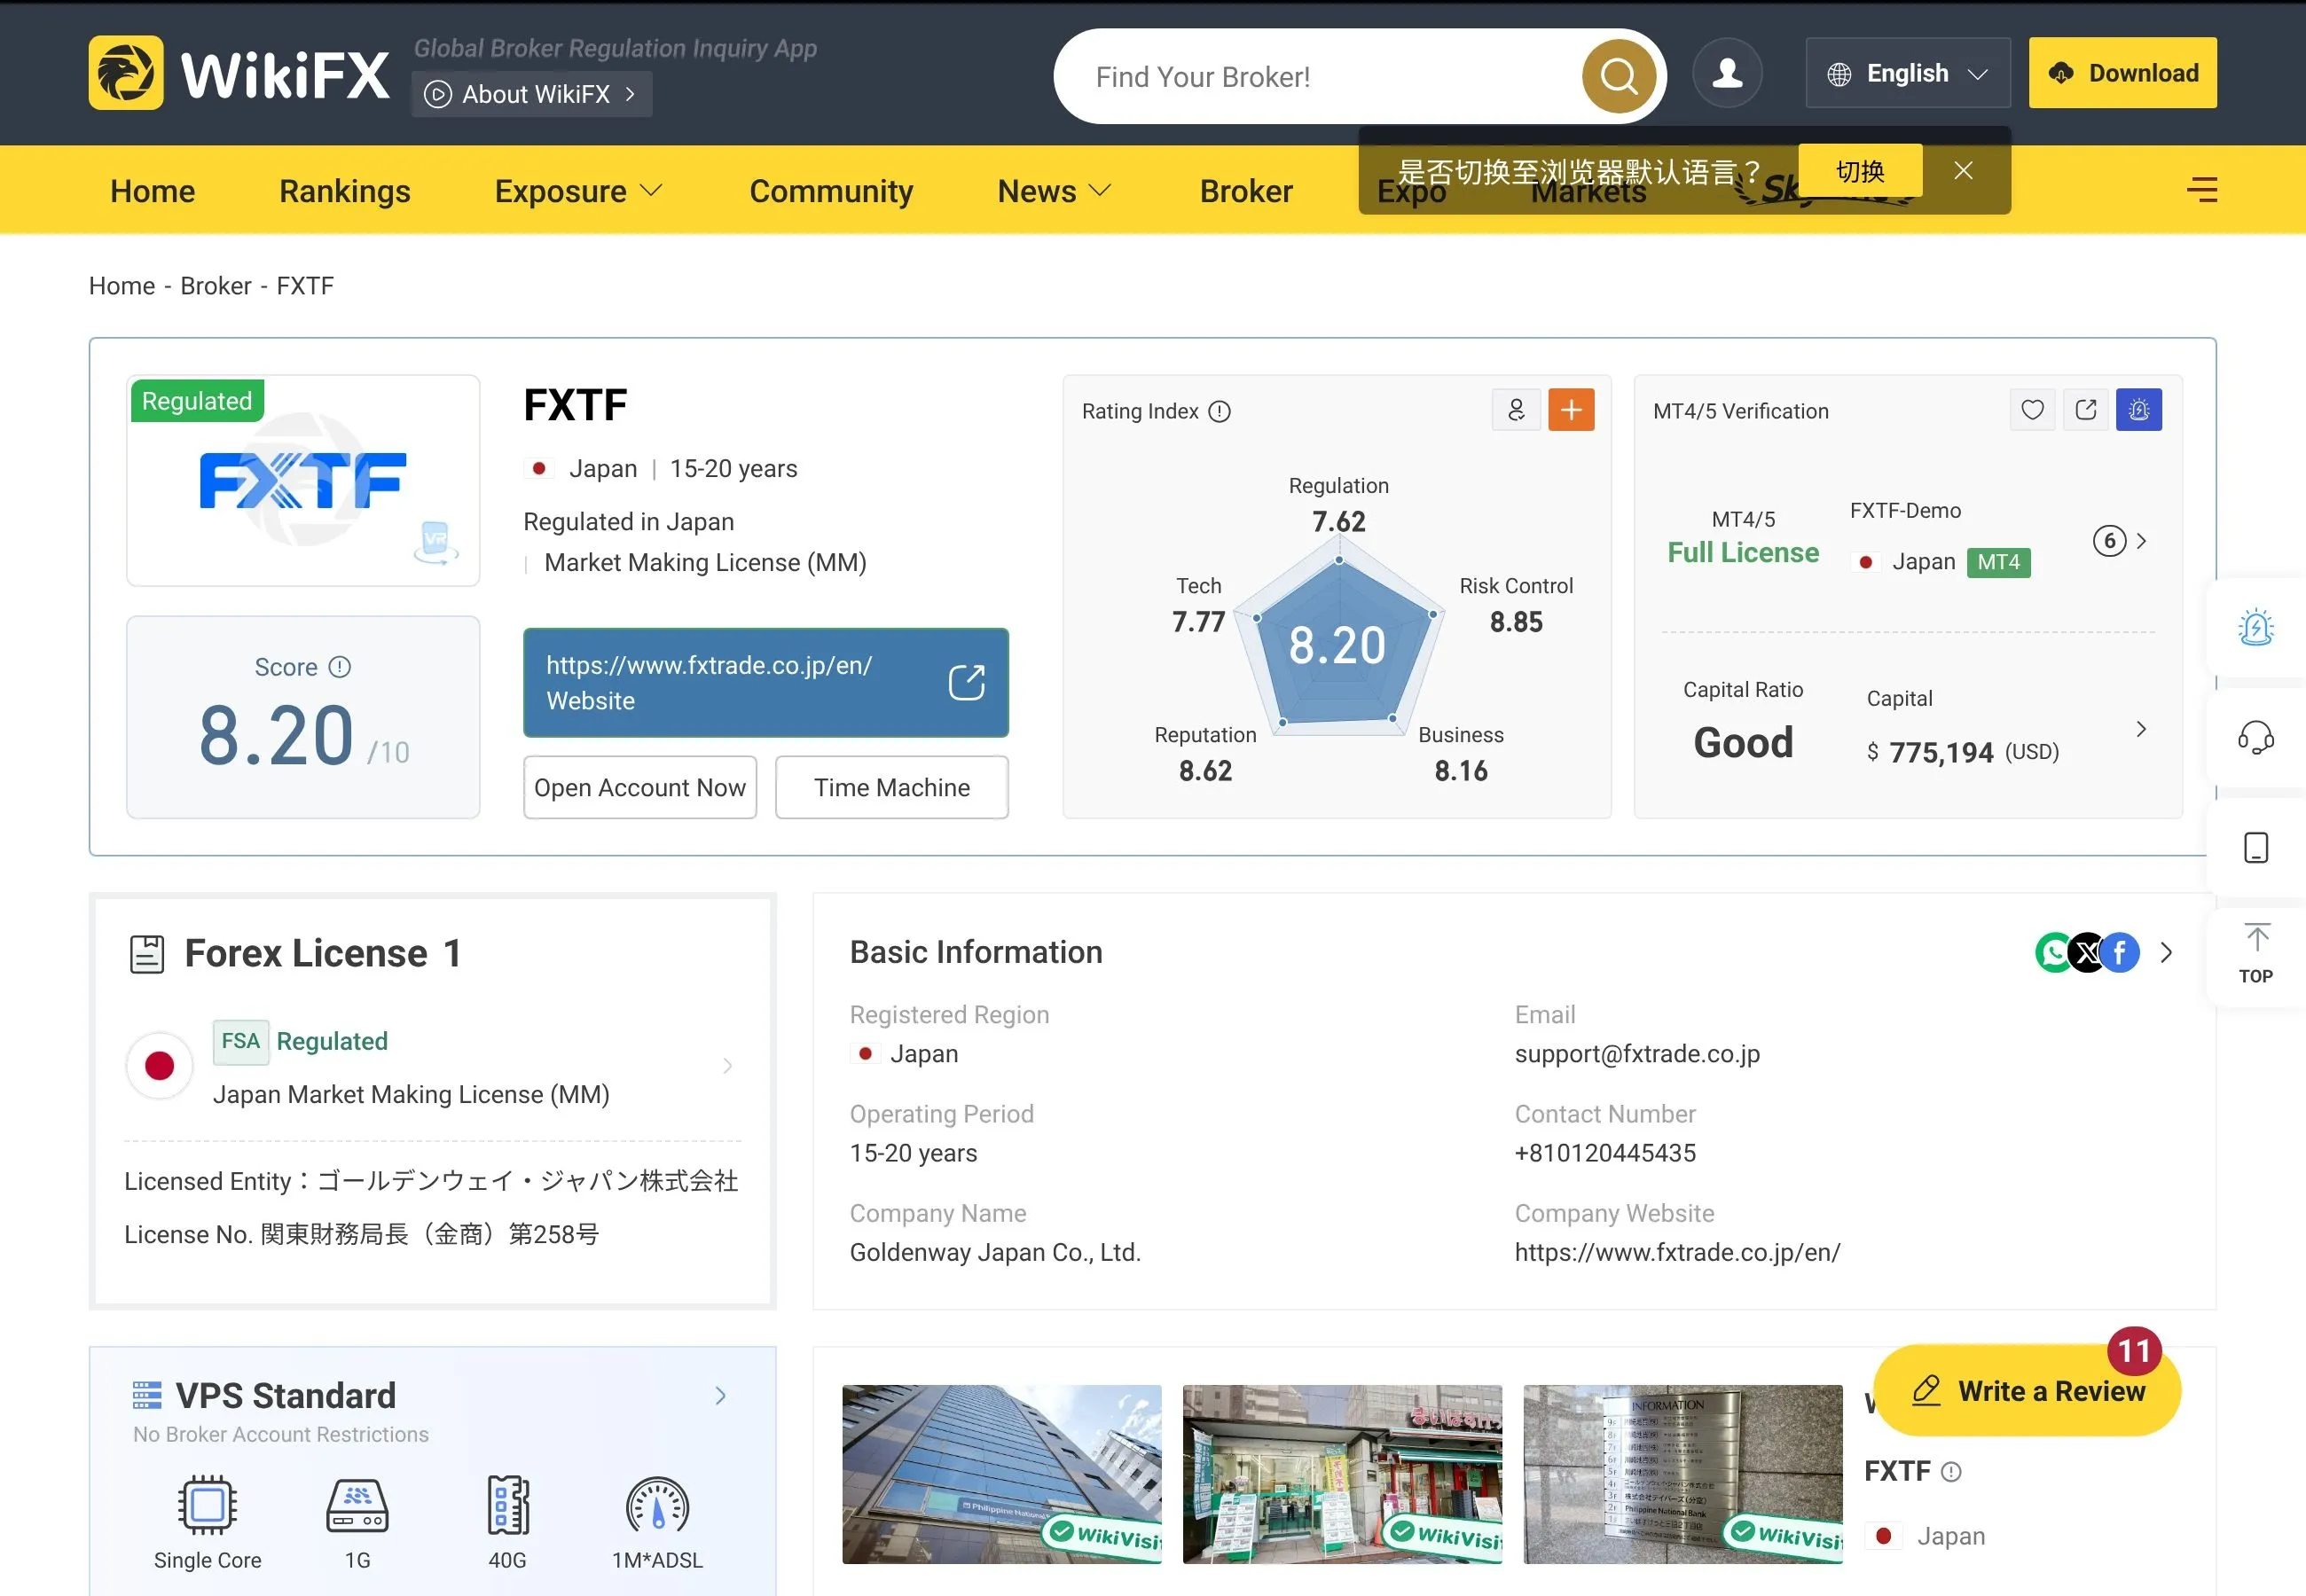Open the storefront street photo

1342,1475
